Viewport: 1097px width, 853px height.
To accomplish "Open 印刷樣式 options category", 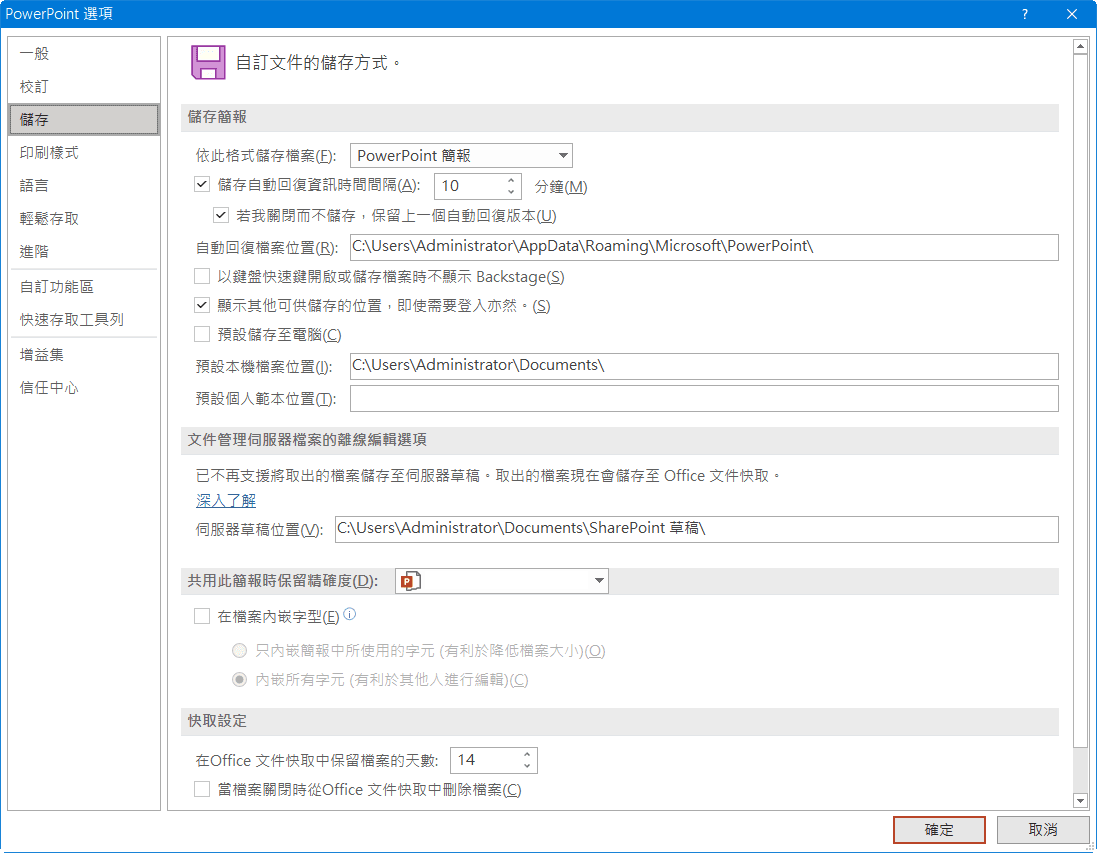I will pyautogui.click(x=84, y=153).
